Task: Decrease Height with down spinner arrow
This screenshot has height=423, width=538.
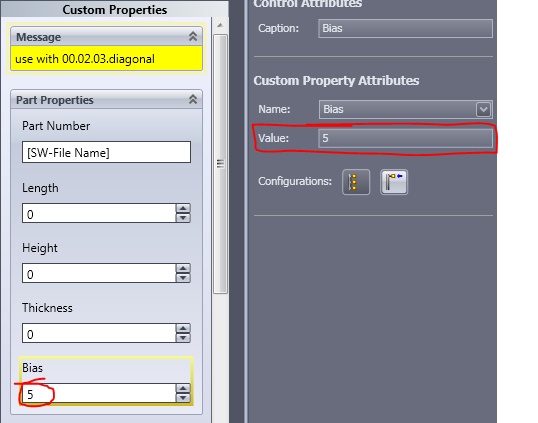Action: coord(183,278)
